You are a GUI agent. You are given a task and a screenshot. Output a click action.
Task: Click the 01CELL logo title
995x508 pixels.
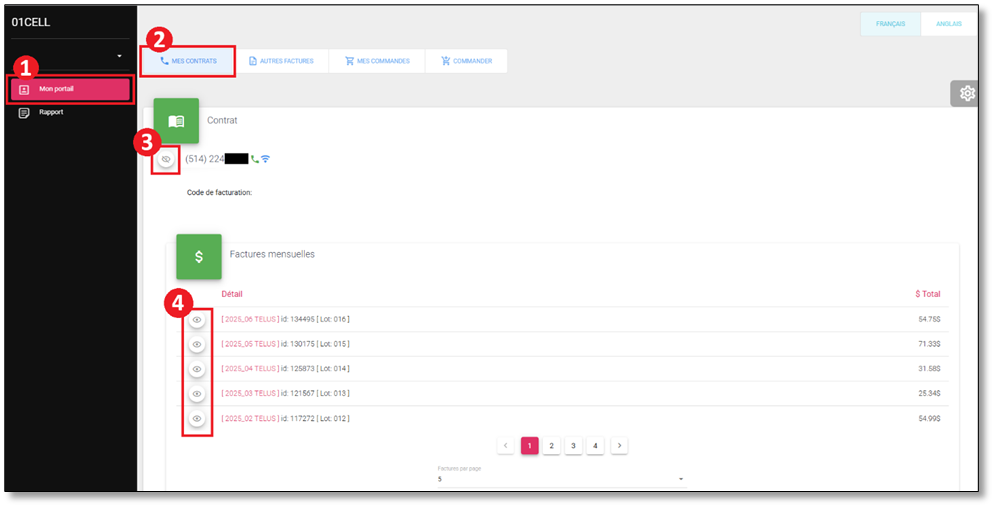click(x=30, y=23)
